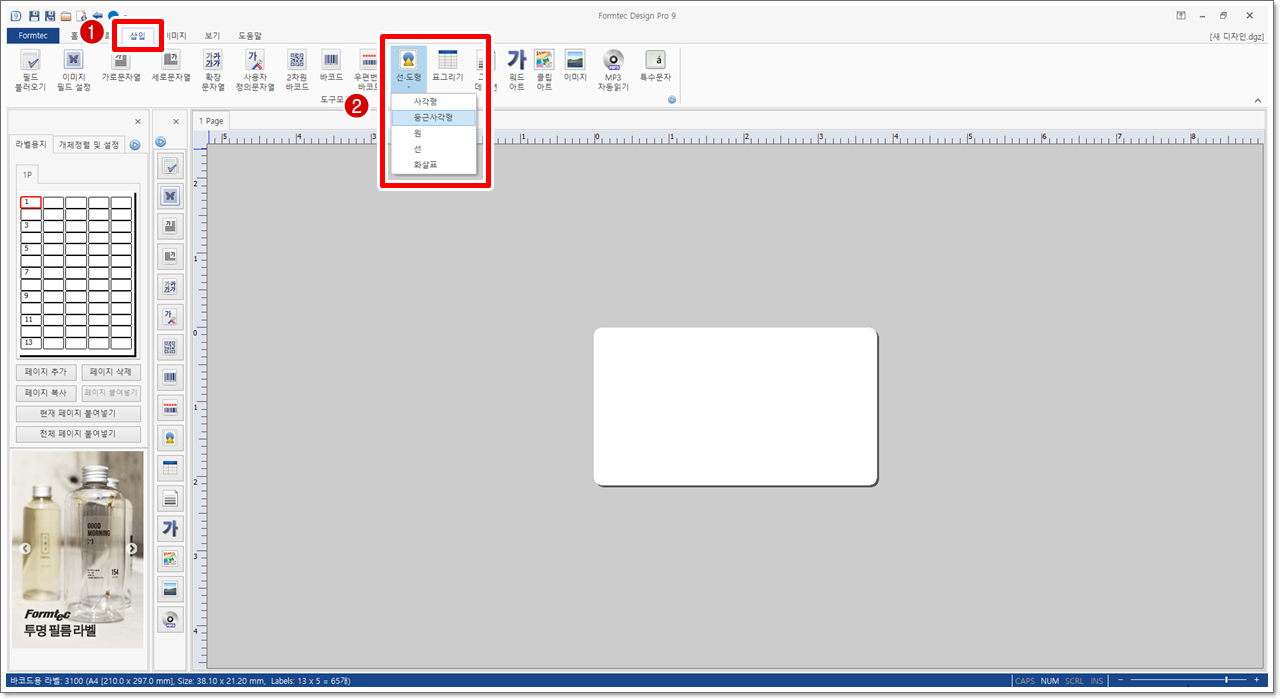Close the 라벨용지 side panel
The width and height of the screenshot is (1280, 699).
[x=138, y=122]
